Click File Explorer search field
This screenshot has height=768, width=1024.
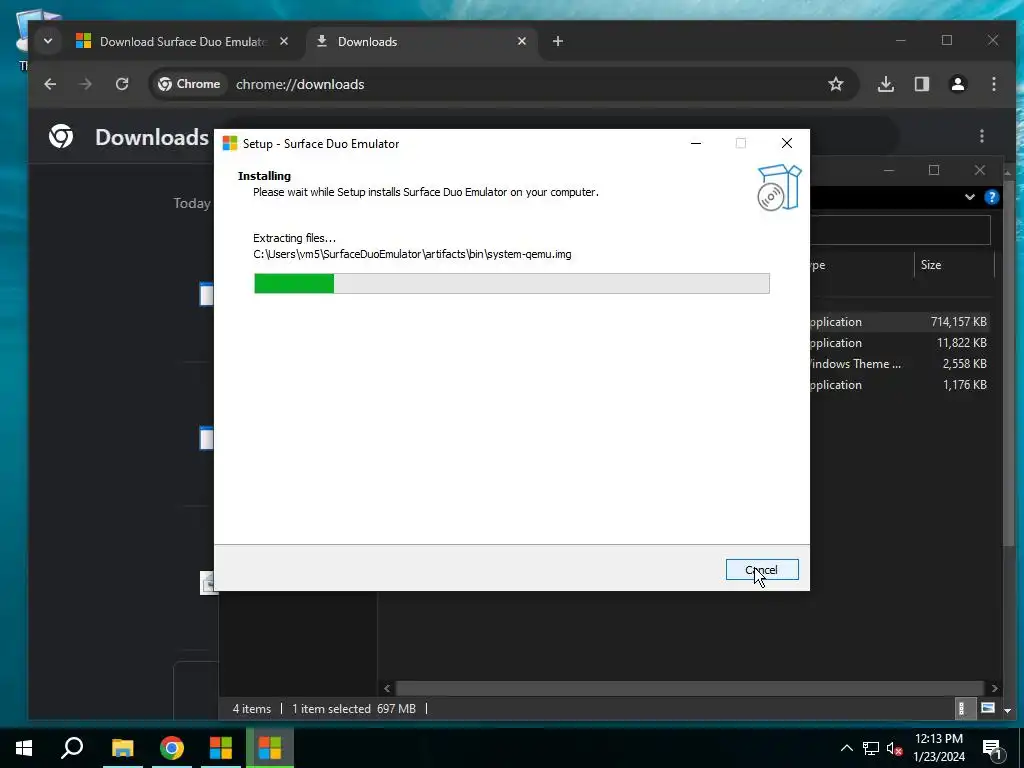901,230
